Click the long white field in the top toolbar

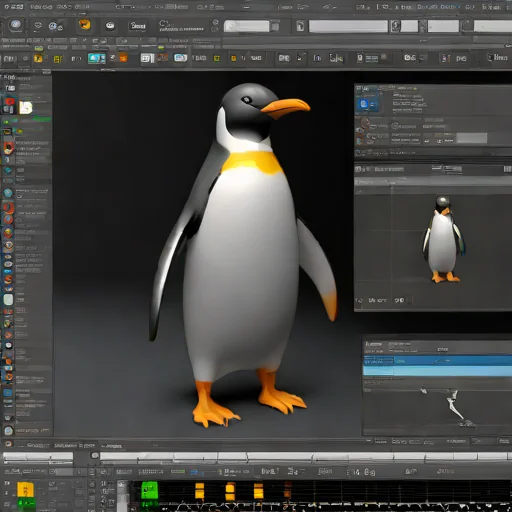click(x=348, y=26)
